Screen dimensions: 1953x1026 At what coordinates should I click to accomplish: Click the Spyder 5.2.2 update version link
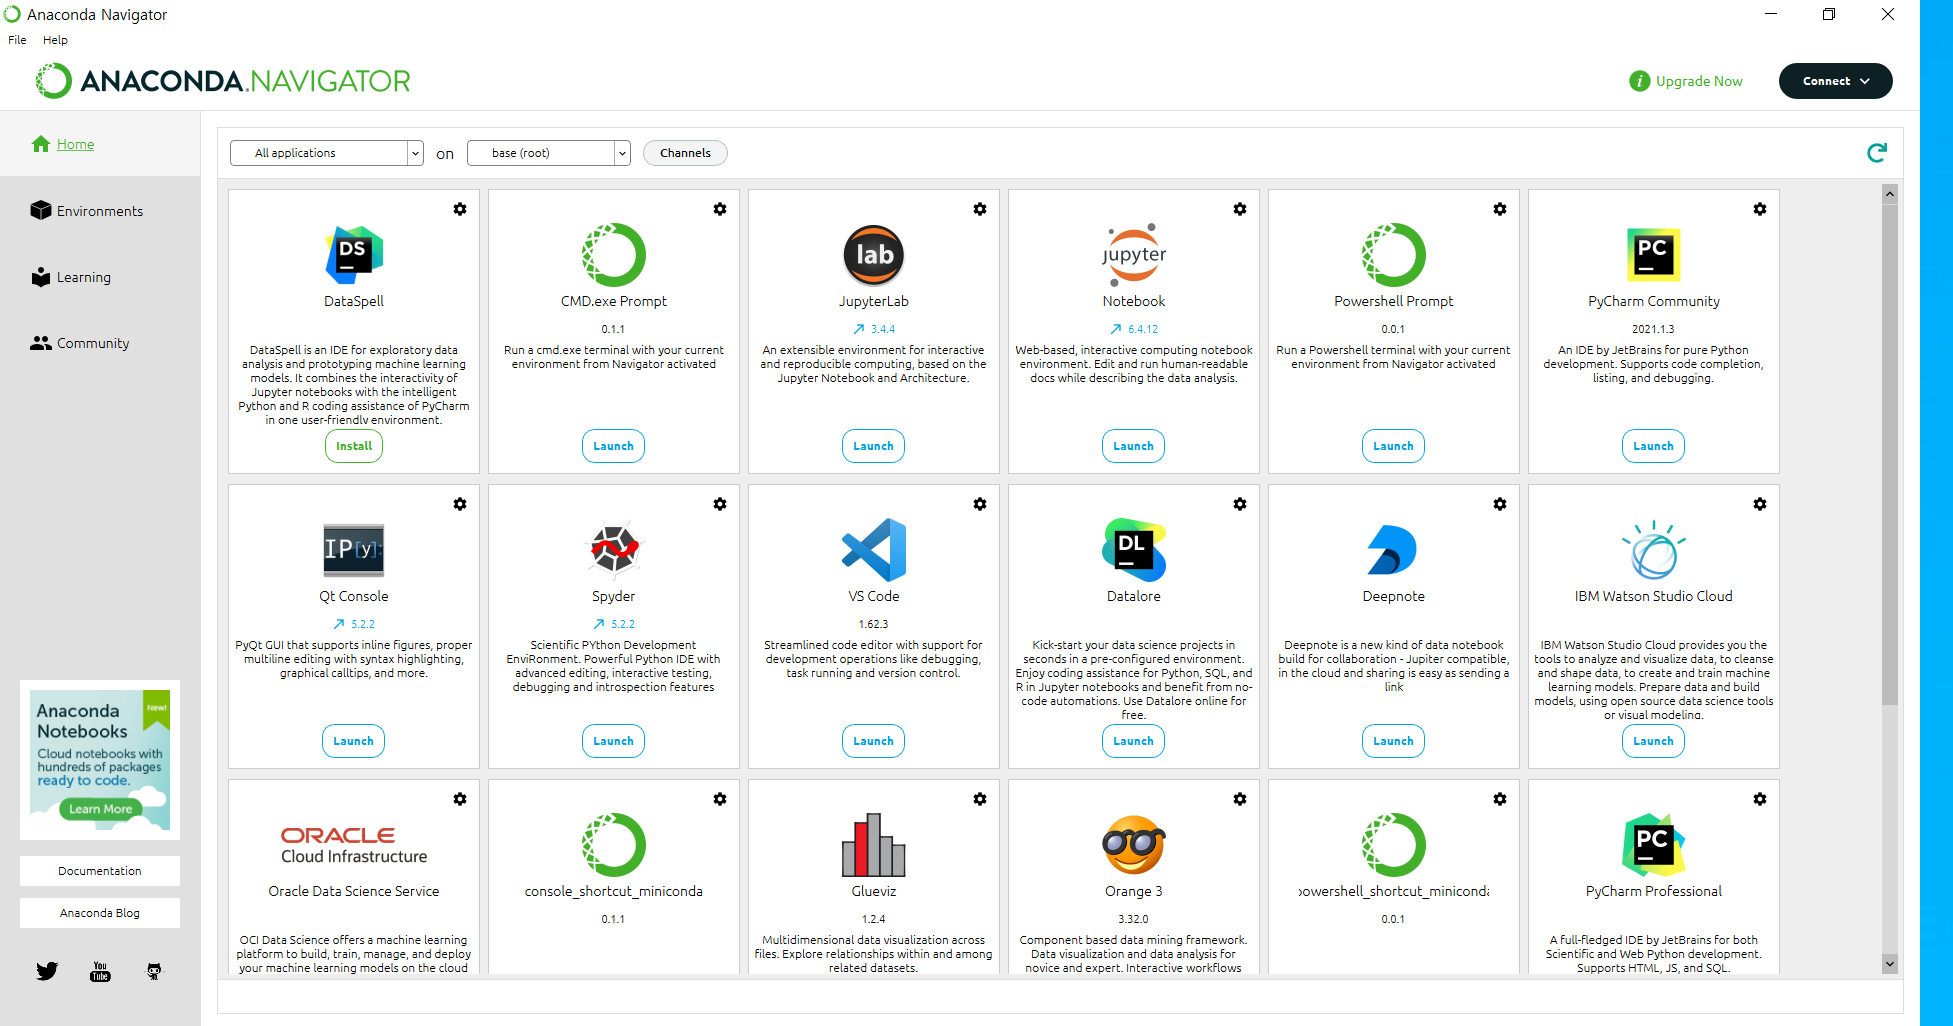tap(614, 624)
